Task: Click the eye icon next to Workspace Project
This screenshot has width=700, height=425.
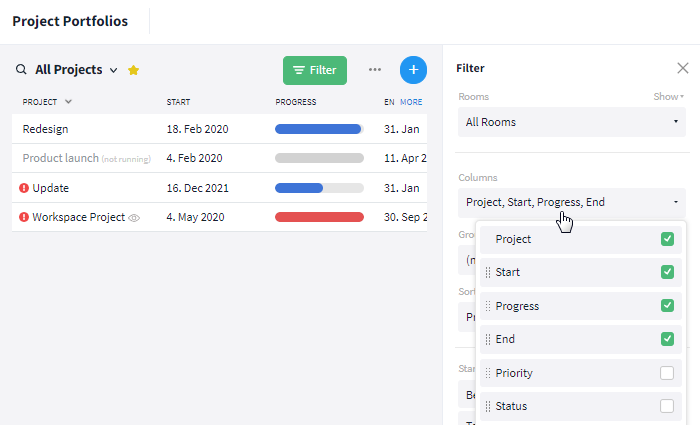Action: [134, 218]
